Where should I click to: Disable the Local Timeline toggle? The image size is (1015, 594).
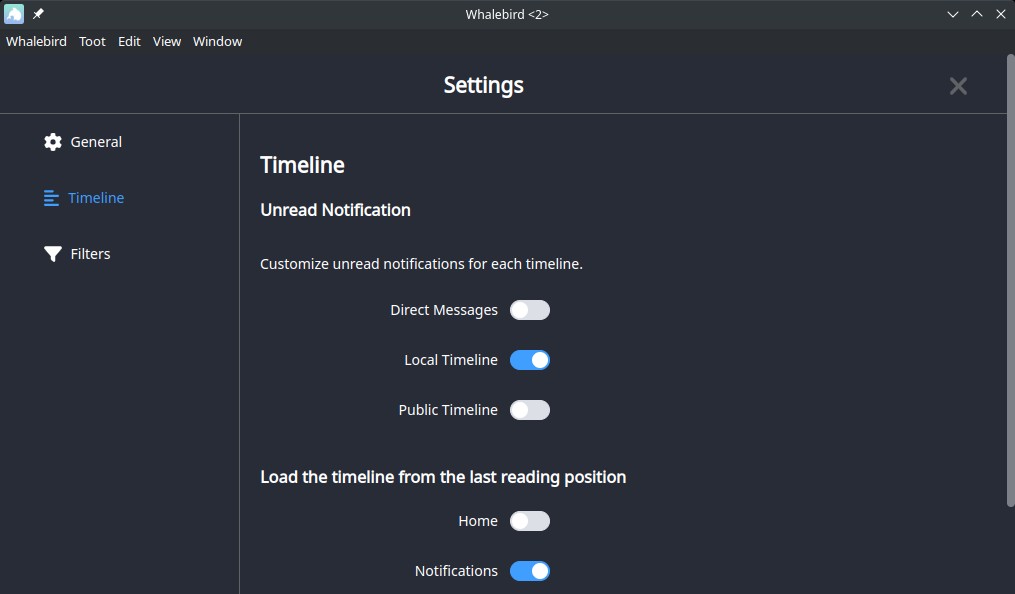coord(530,360)
